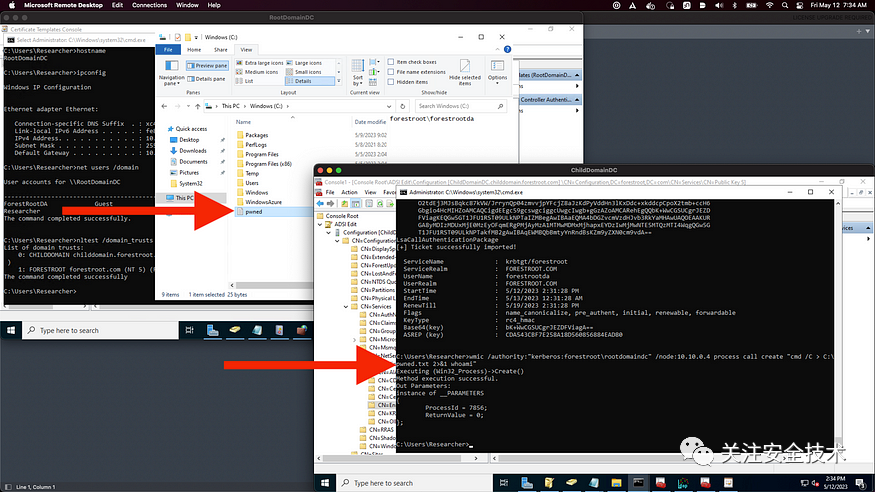Collapse the ADSI Edit tree node

tap(320, 224)
